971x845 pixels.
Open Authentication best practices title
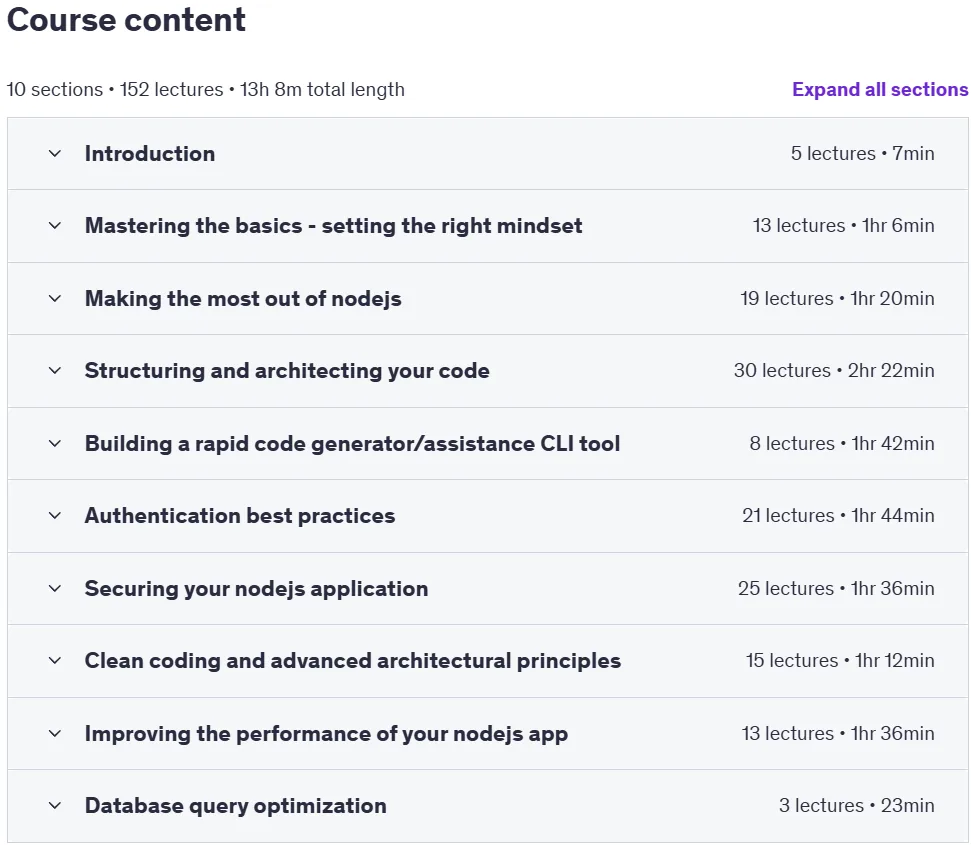click(x=240, y=516)
